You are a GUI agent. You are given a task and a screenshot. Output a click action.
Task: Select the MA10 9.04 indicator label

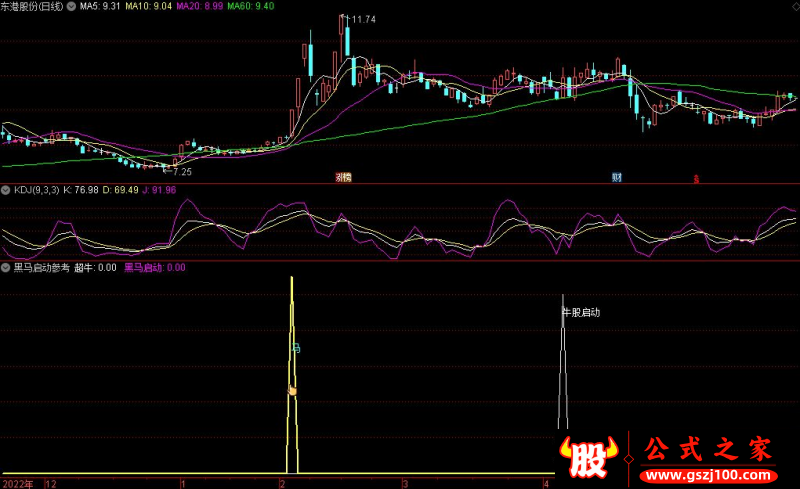tap(149, 6)
